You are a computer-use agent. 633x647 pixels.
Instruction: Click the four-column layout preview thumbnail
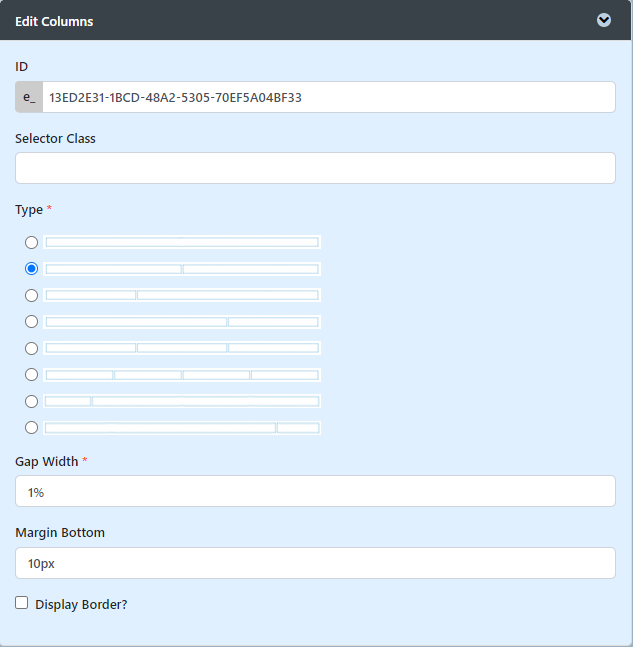point(182,375)
